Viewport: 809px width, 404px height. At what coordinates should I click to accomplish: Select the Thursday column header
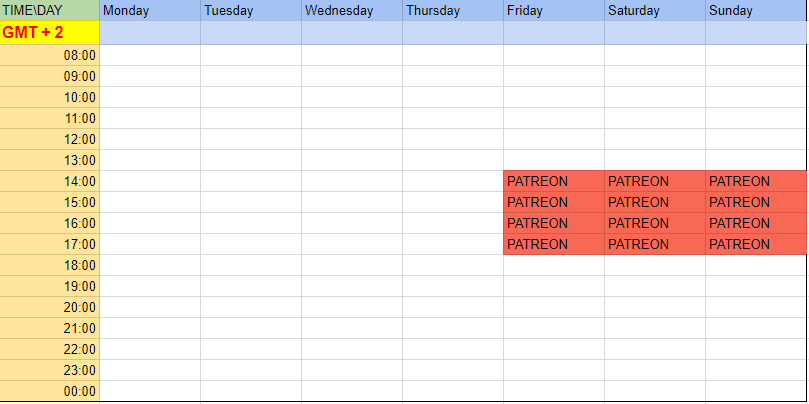pyautogui.click(x=453, y=10)
